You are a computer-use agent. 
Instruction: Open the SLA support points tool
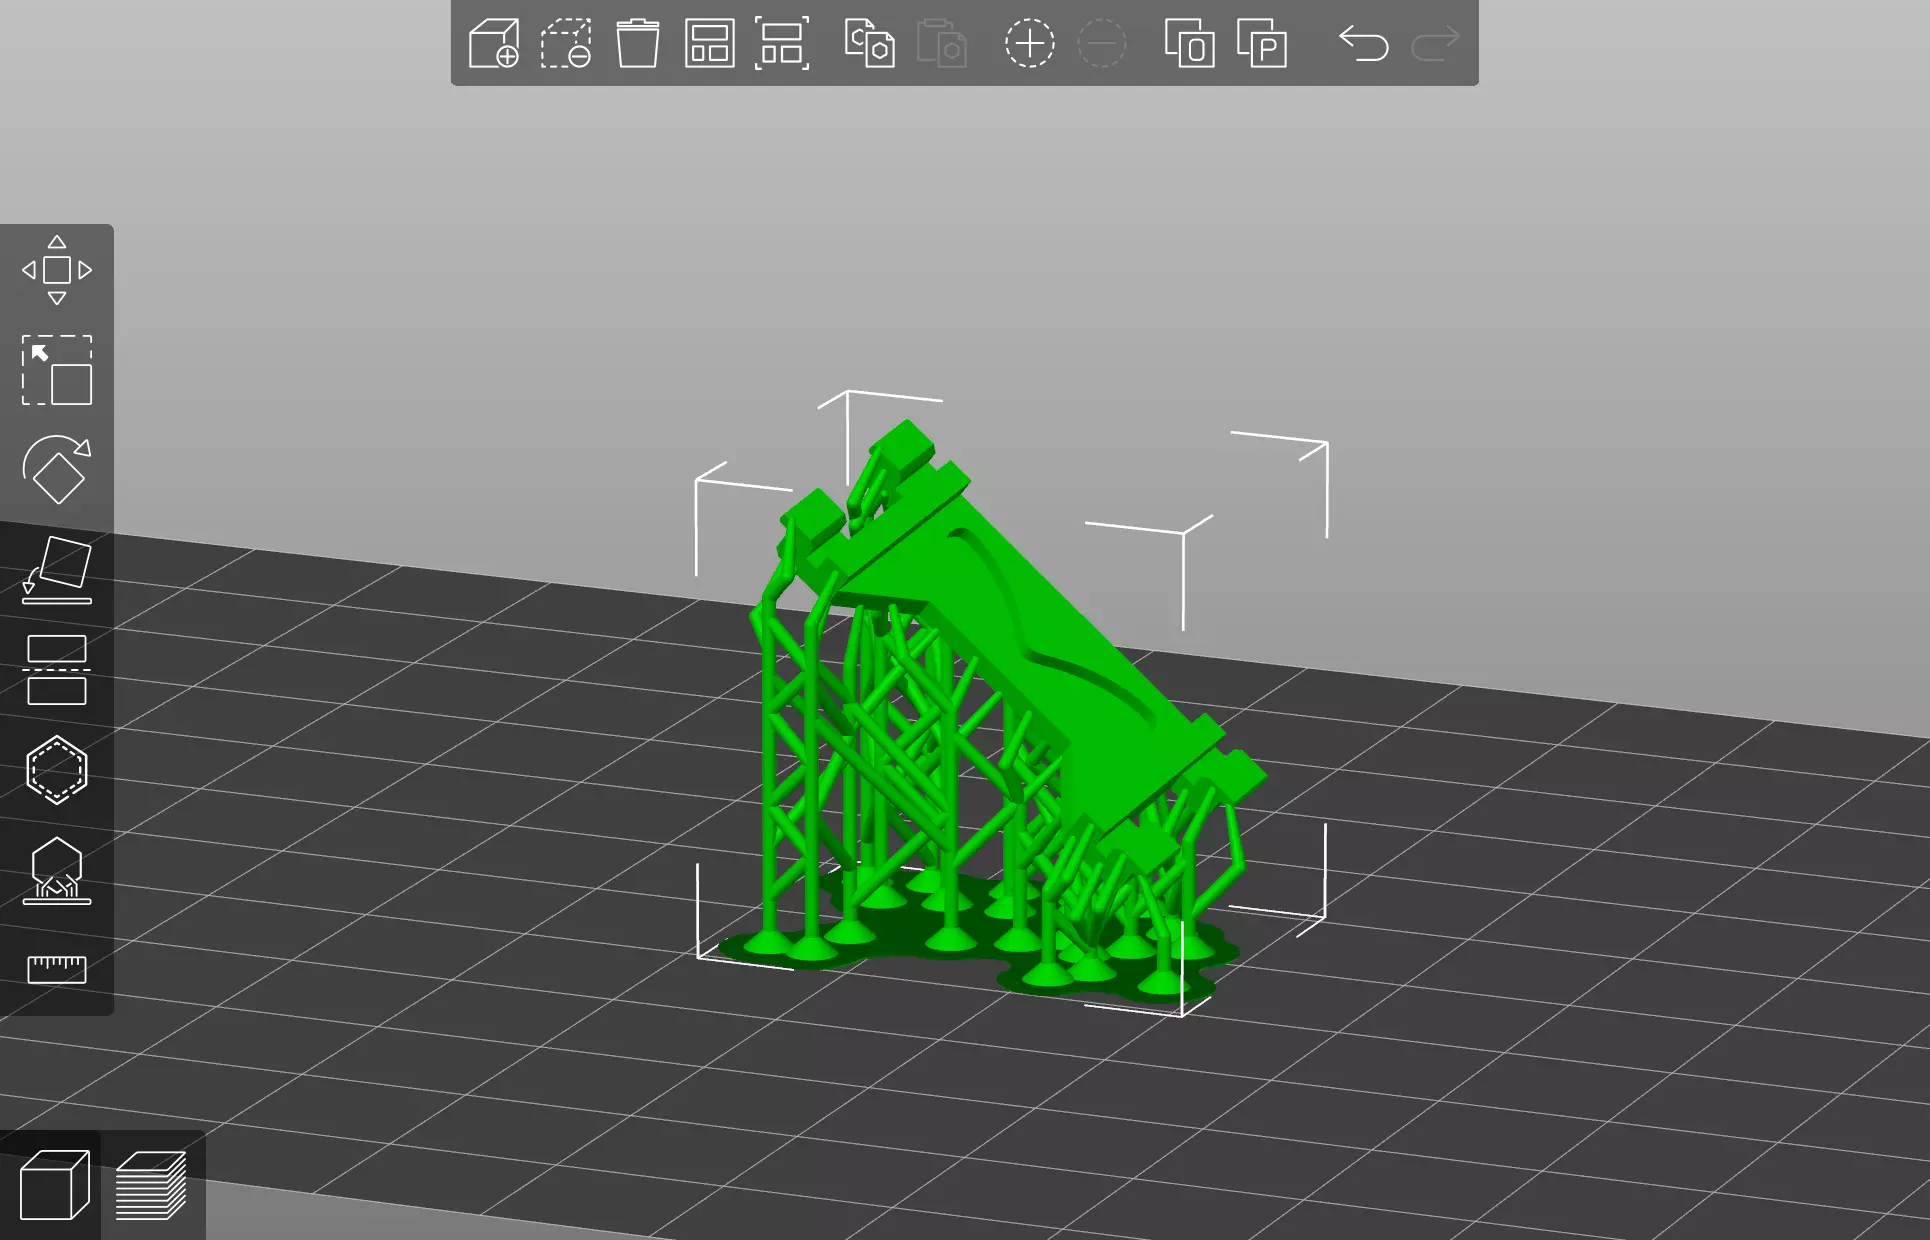pos(57,870)
